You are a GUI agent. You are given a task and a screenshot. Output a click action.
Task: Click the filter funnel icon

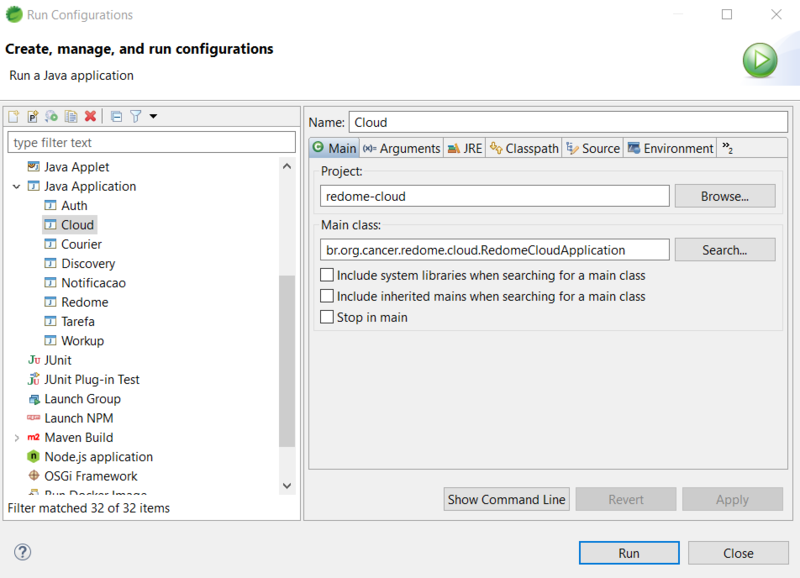(135, 117)
